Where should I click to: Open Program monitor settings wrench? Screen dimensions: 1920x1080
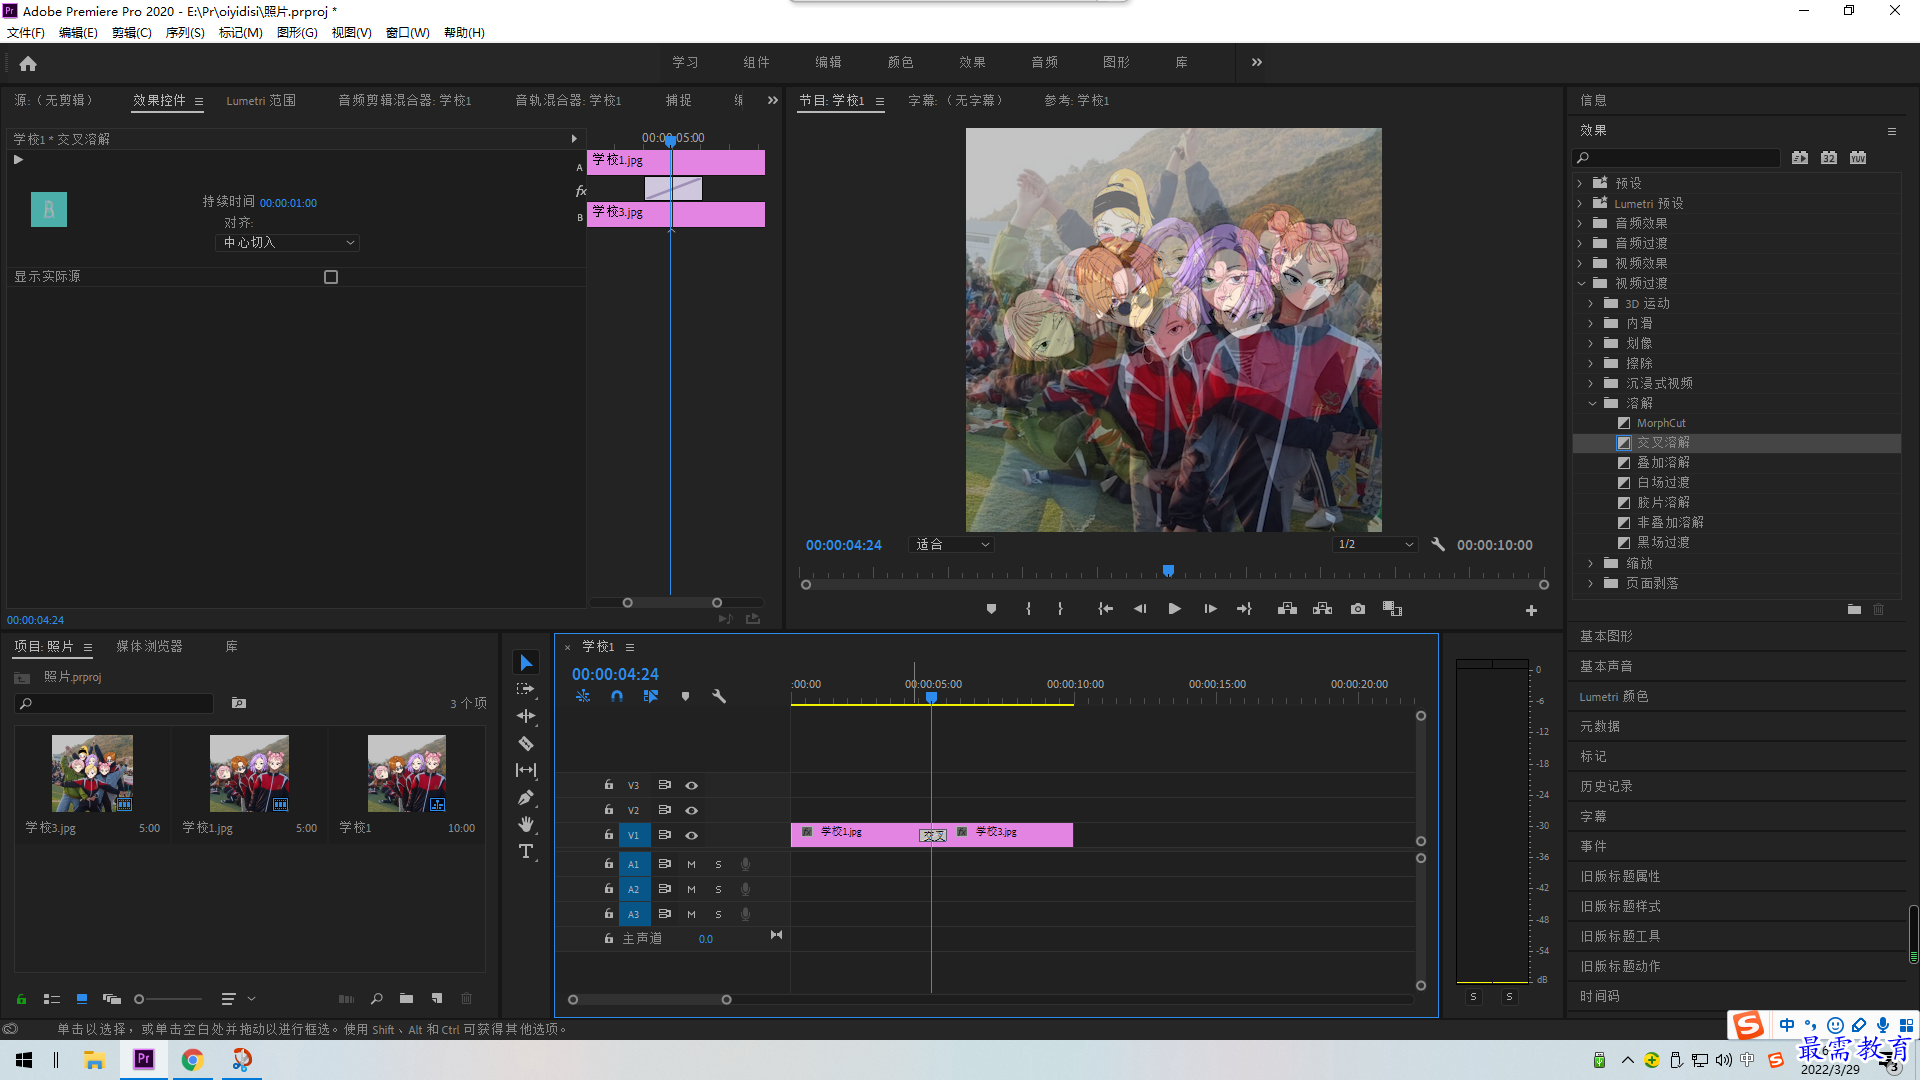1438,544
